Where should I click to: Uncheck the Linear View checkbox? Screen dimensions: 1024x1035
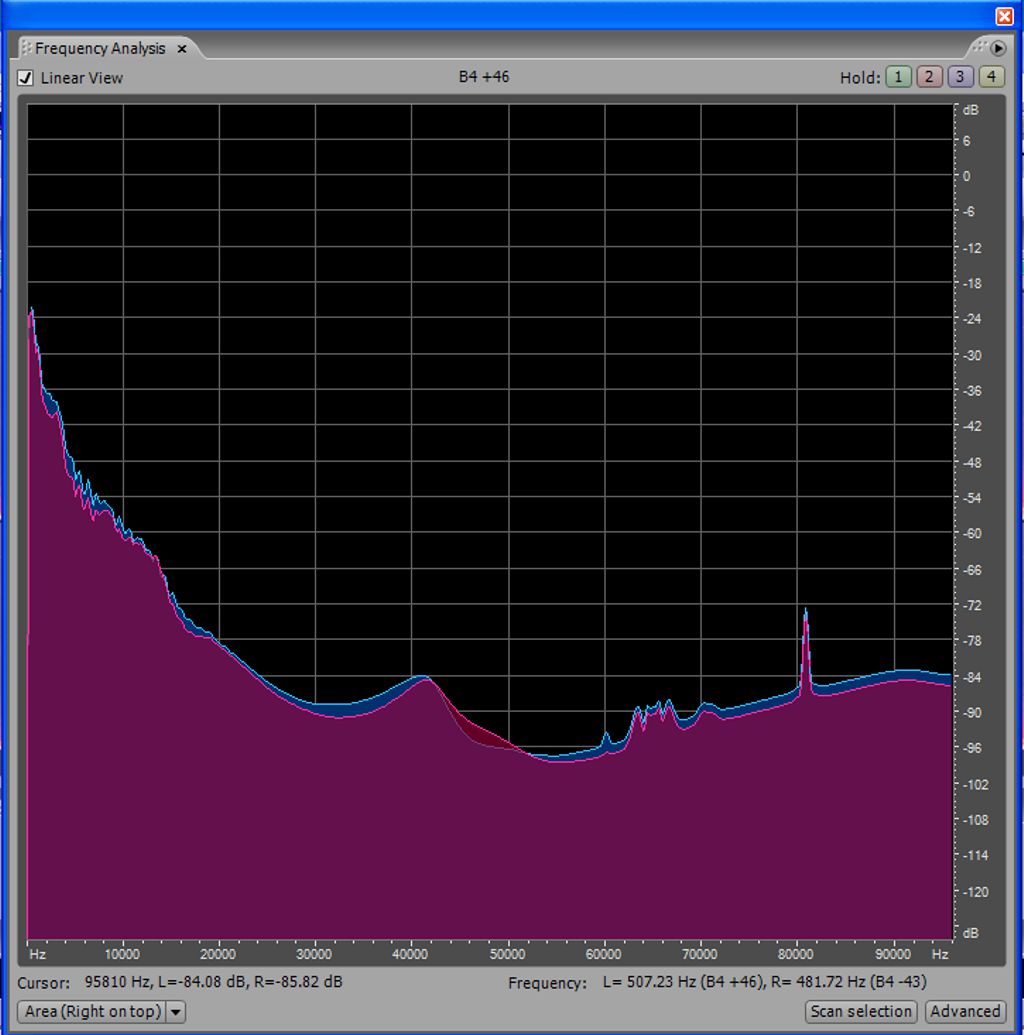26,78
